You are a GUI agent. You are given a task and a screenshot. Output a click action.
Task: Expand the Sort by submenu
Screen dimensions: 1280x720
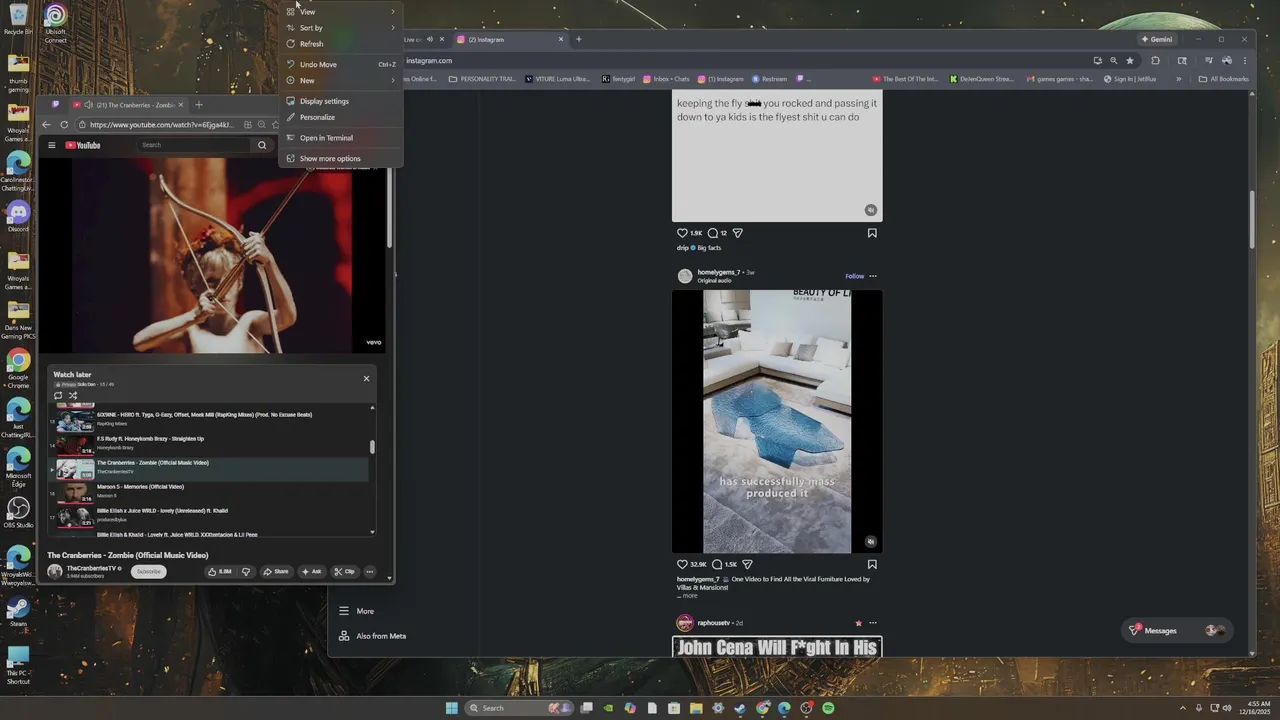pos(340,28)
